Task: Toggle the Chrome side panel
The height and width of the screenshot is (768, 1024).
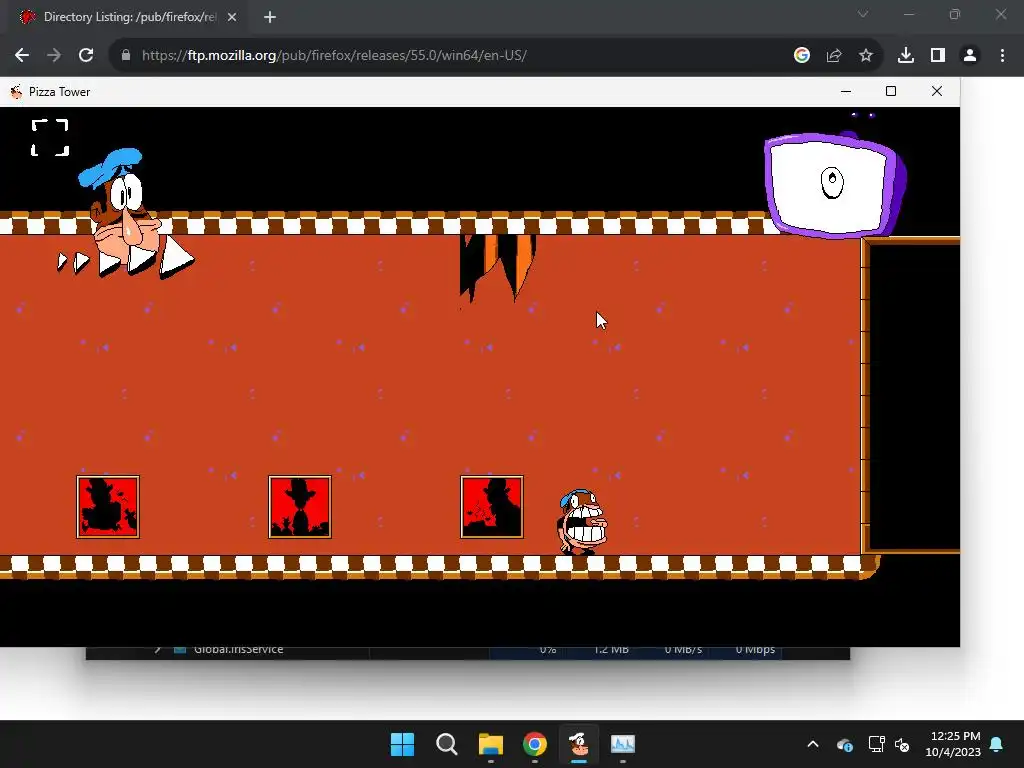Action: [938, 56]
